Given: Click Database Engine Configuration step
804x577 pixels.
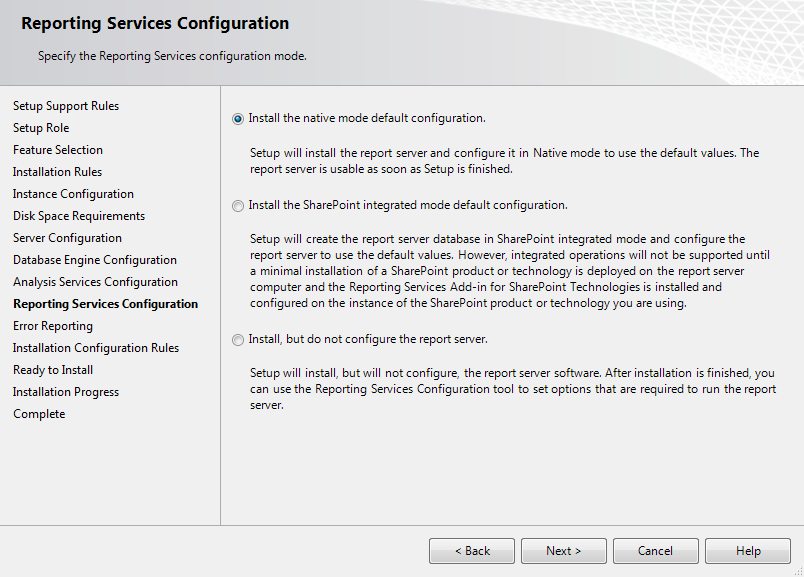Looking at the screenshot, I should (x=95, y=260).
